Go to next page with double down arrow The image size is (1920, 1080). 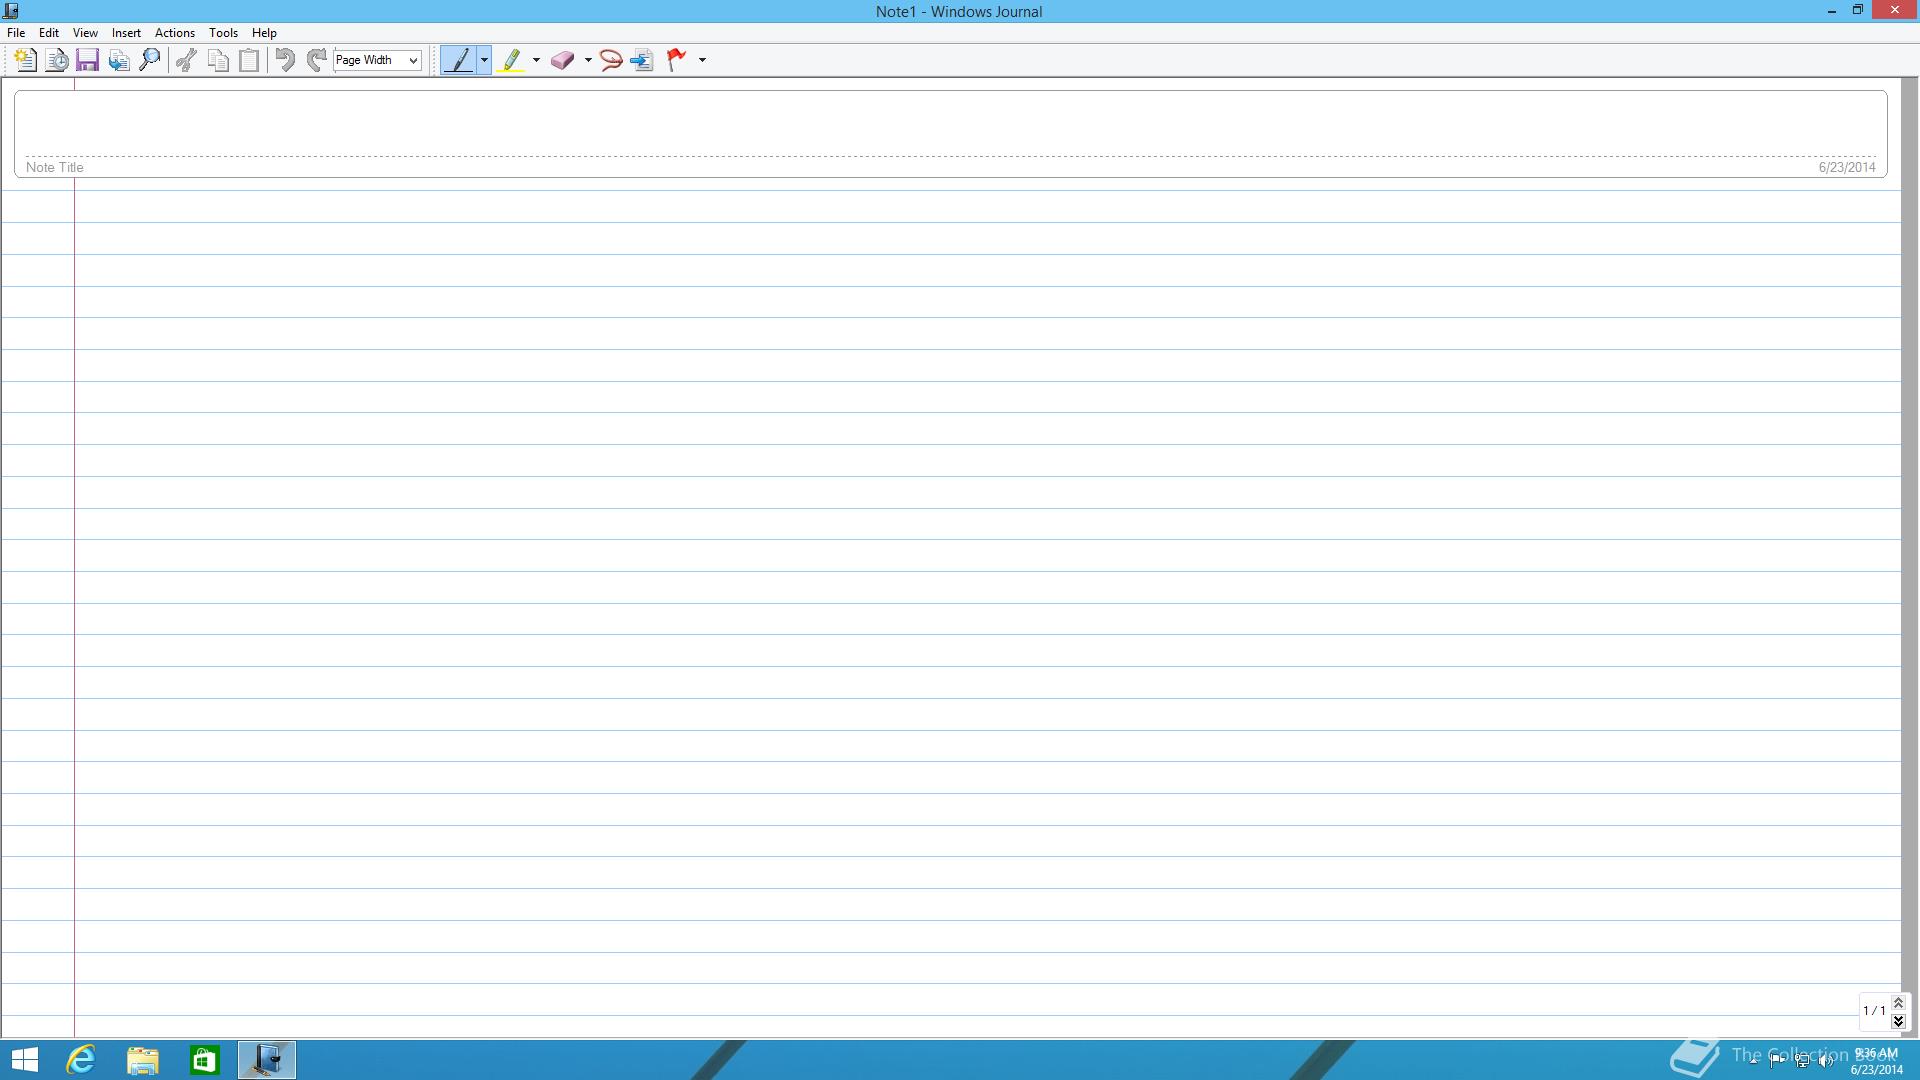click(x=1898, y=1021)
